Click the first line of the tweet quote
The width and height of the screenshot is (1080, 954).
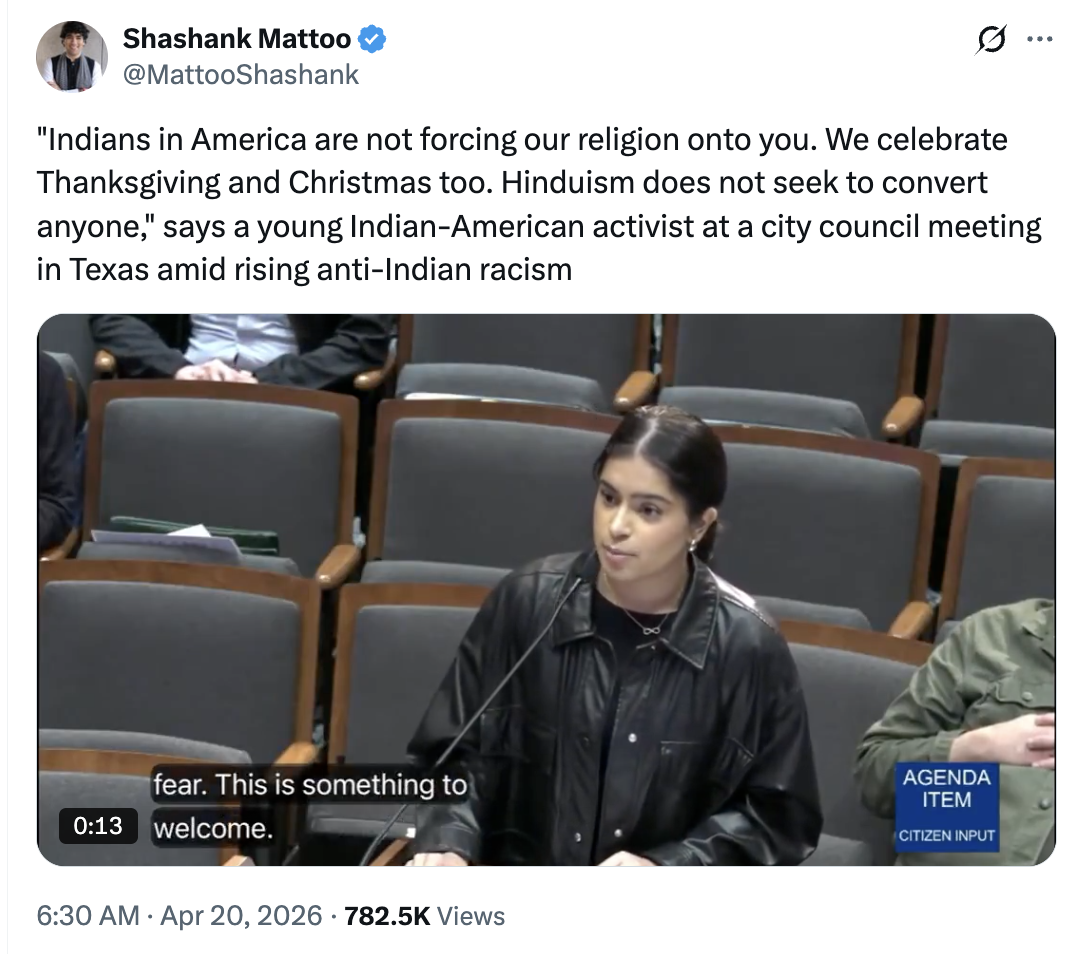pyautogui.click(x=522, y=140)
